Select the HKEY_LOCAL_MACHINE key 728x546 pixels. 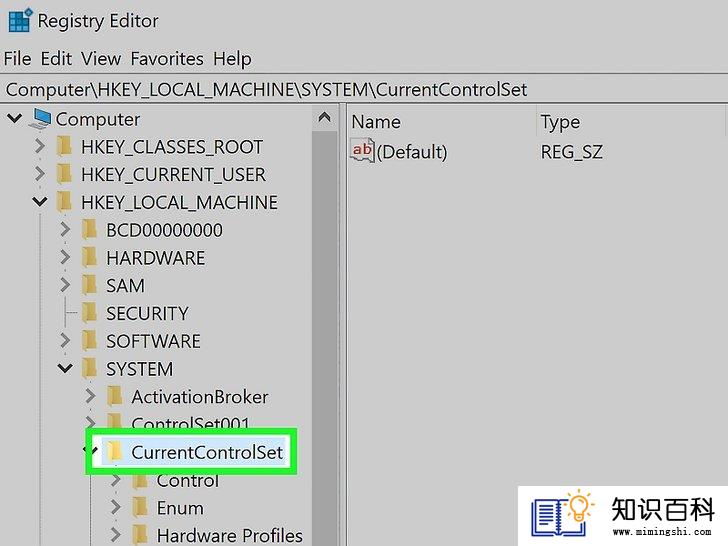click(x=179, y=203)
